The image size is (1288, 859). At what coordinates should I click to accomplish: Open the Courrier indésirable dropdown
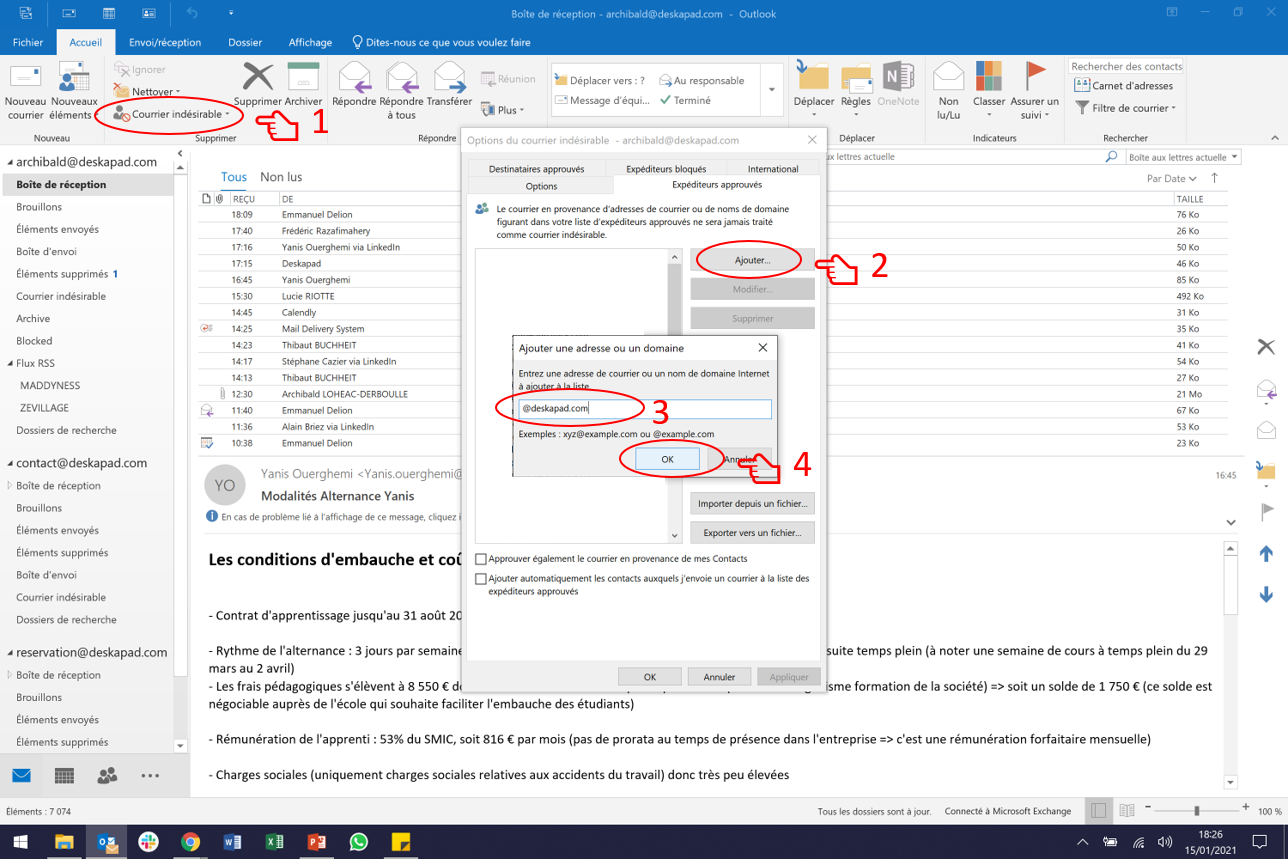171,114
